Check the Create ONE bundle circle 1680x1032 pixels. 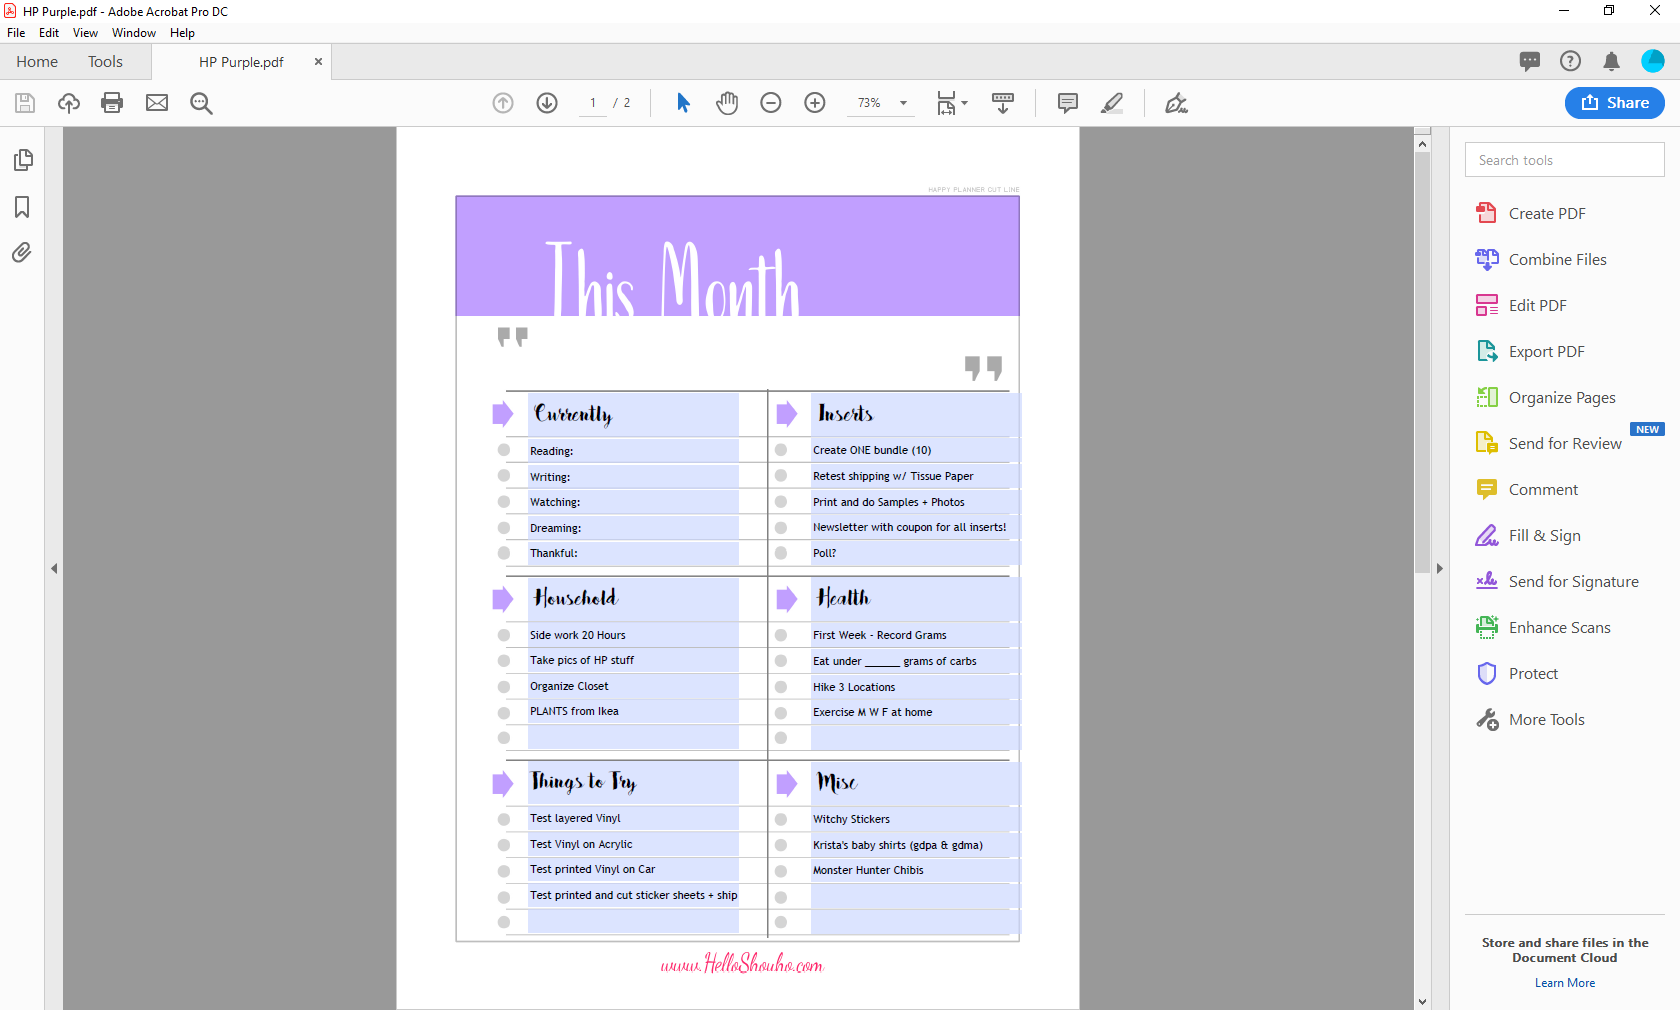click(781, 450)
